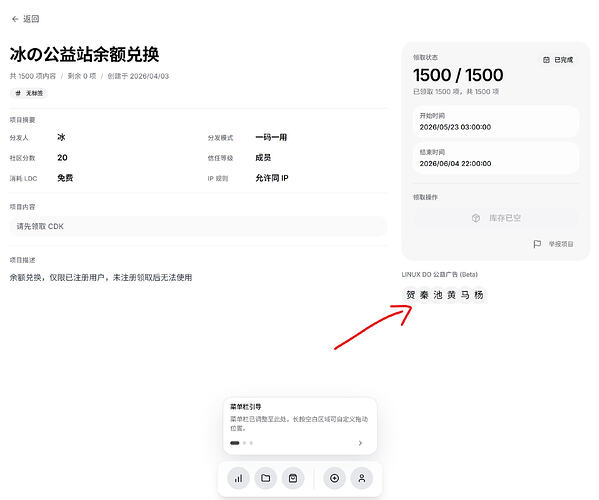Click the 创建于 2026/04/03 creation date text
This screenshot has width=599, height=500.
click(138, 76)
